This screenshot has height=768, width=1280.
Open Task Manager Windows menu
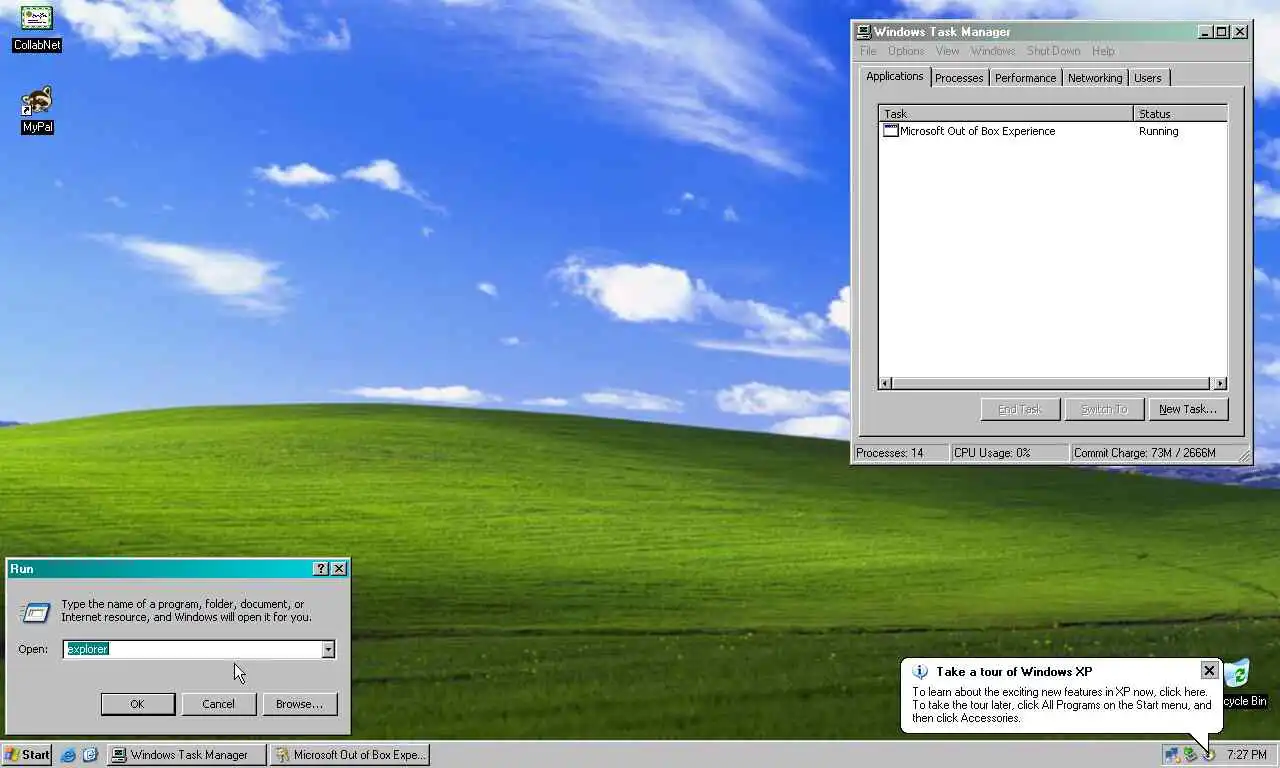[x=993, y=51]
